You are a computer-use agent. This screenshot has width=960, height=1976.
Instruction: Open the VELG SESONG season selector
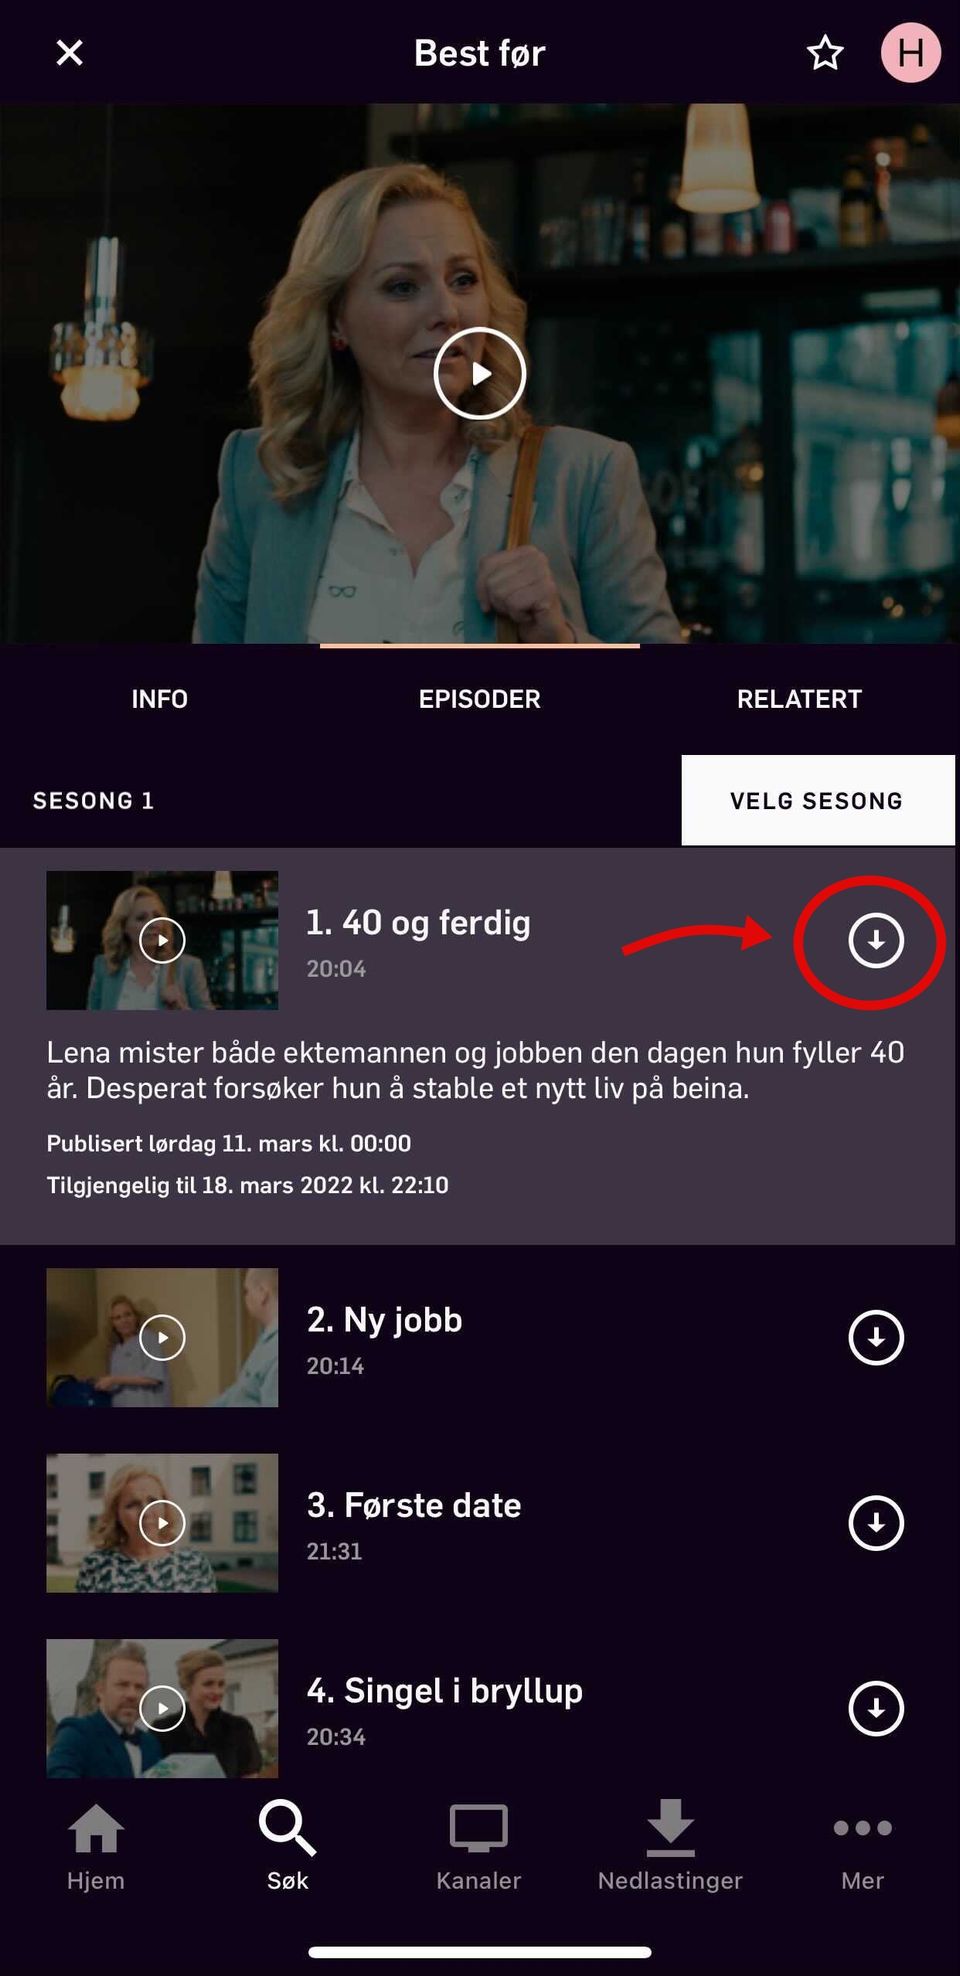pyautogui.click(x=818, y=800)
